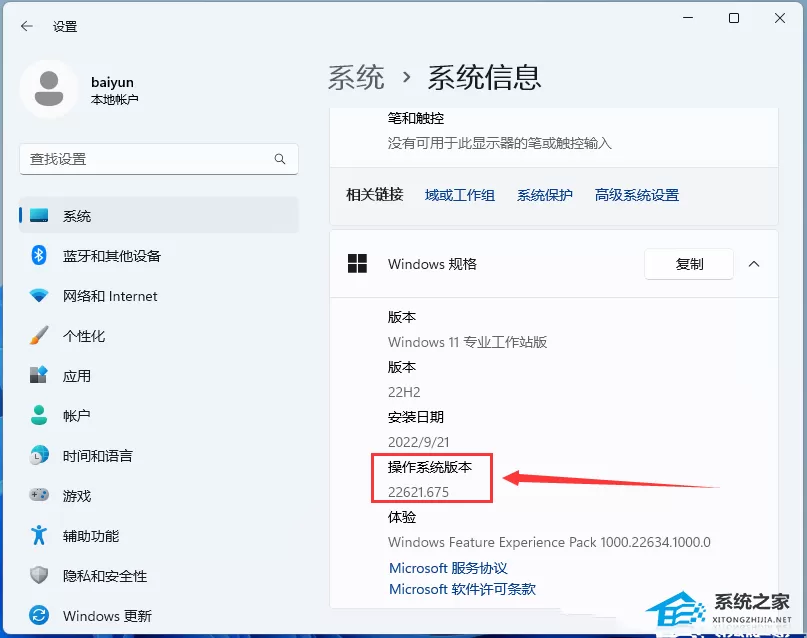The image size is (807, 638).
Task: Click the Bluetooth icon for 蓝牙和其他设备
Action: tap(39, 255)
